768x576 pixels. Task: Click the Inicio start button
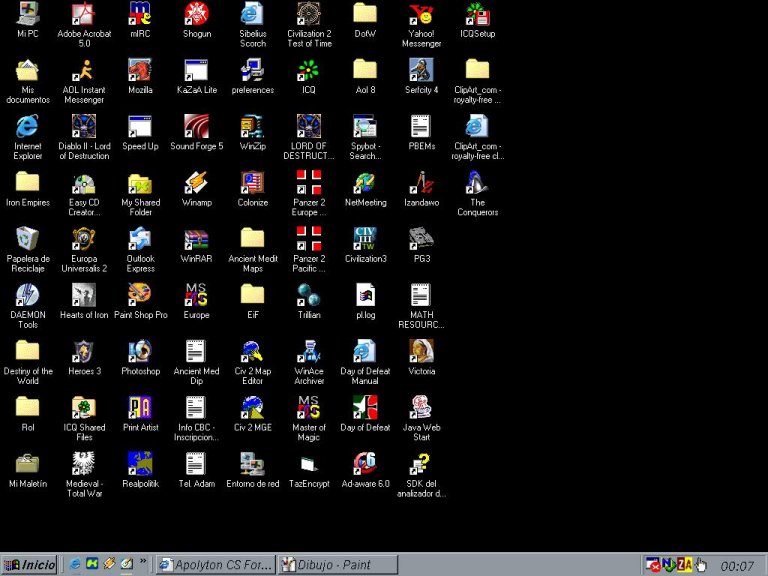30,565
